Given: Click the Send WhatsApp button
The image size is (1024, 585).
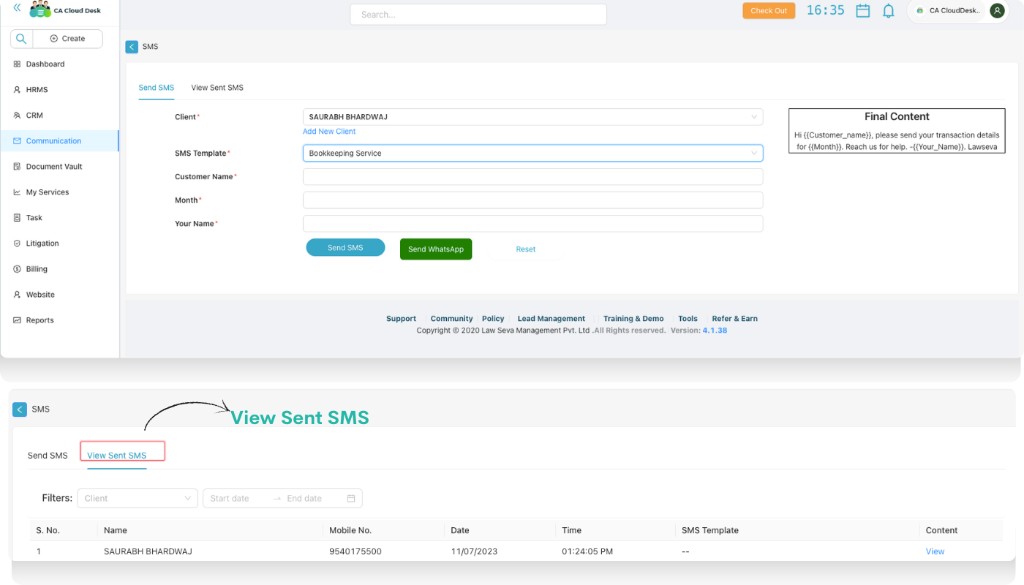Looking at the screenshot, I should [435, 248].
